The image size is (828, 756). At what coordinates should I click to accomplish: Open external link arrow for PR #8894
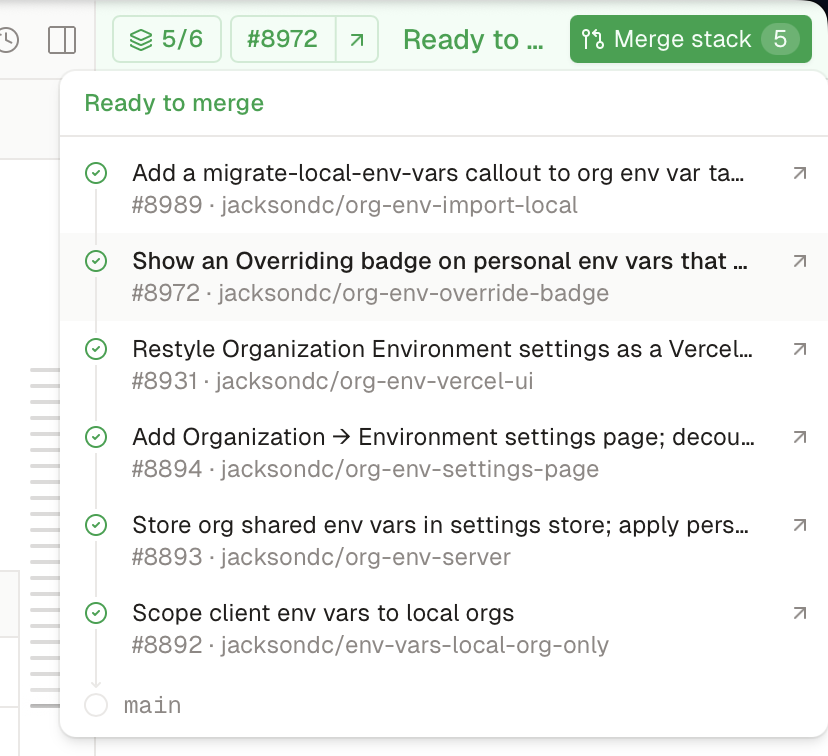pos(799,437)
